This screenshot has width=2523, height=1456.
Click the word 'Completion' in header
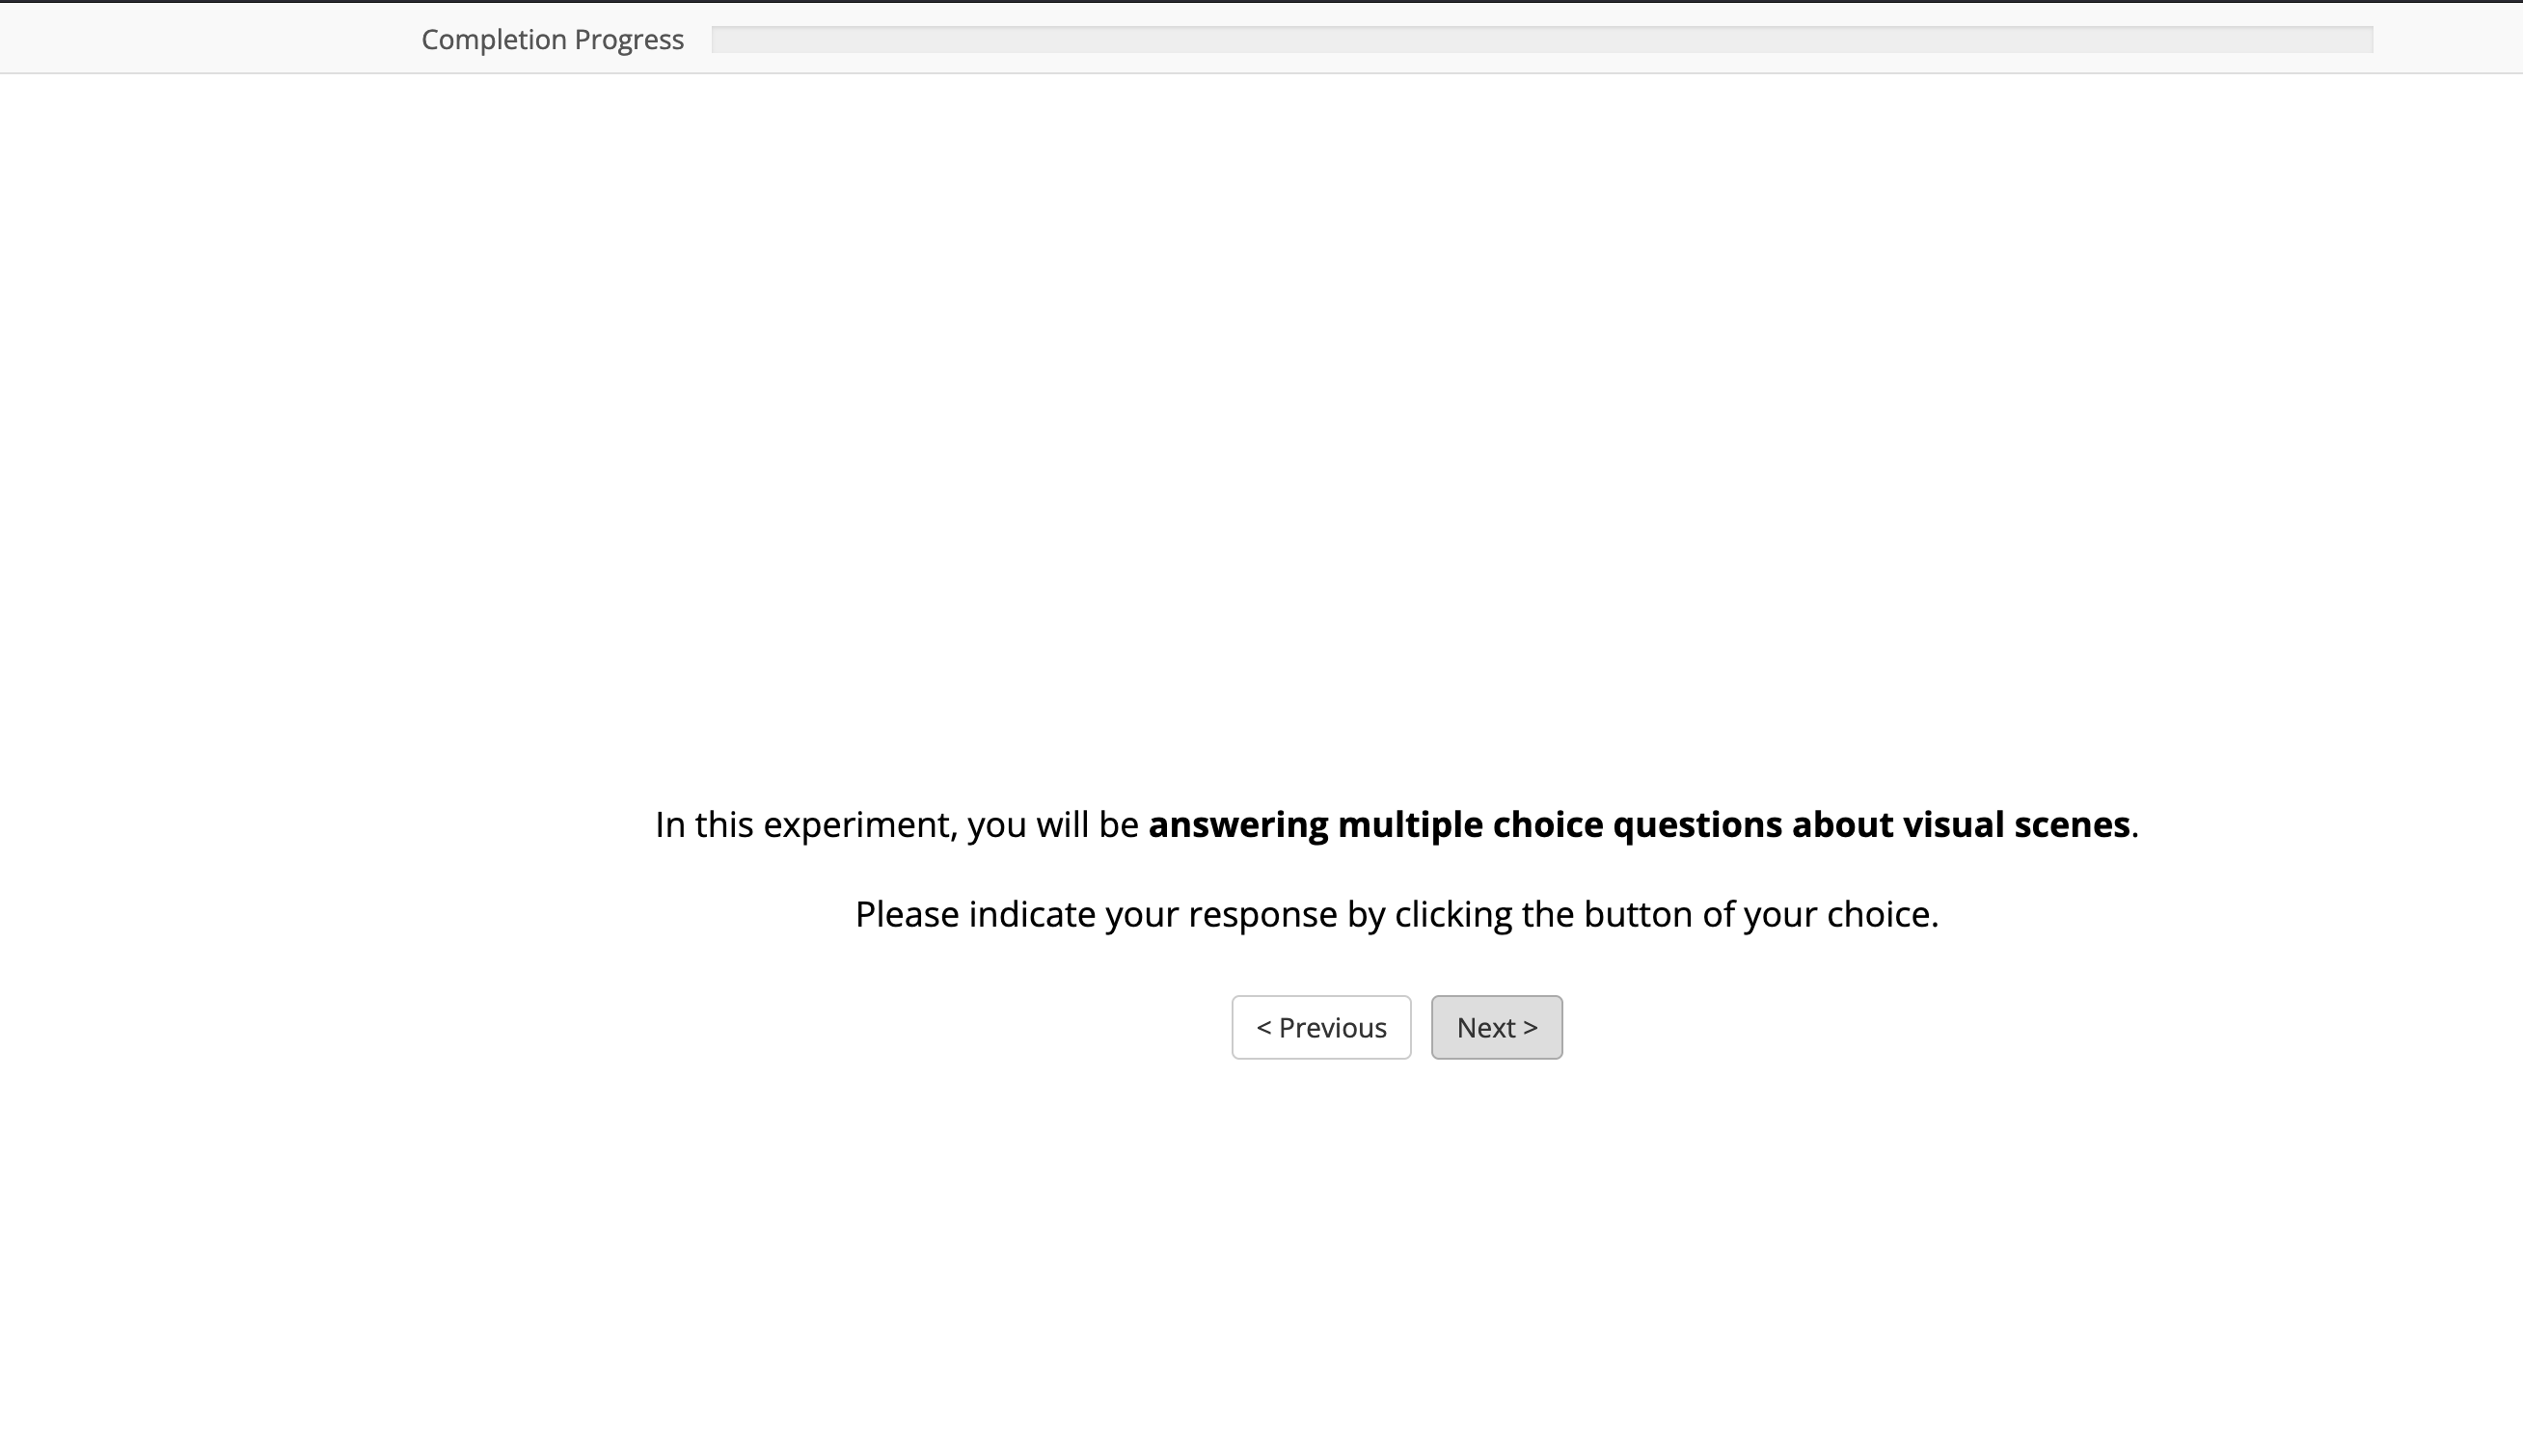click(x=494, y=40)
